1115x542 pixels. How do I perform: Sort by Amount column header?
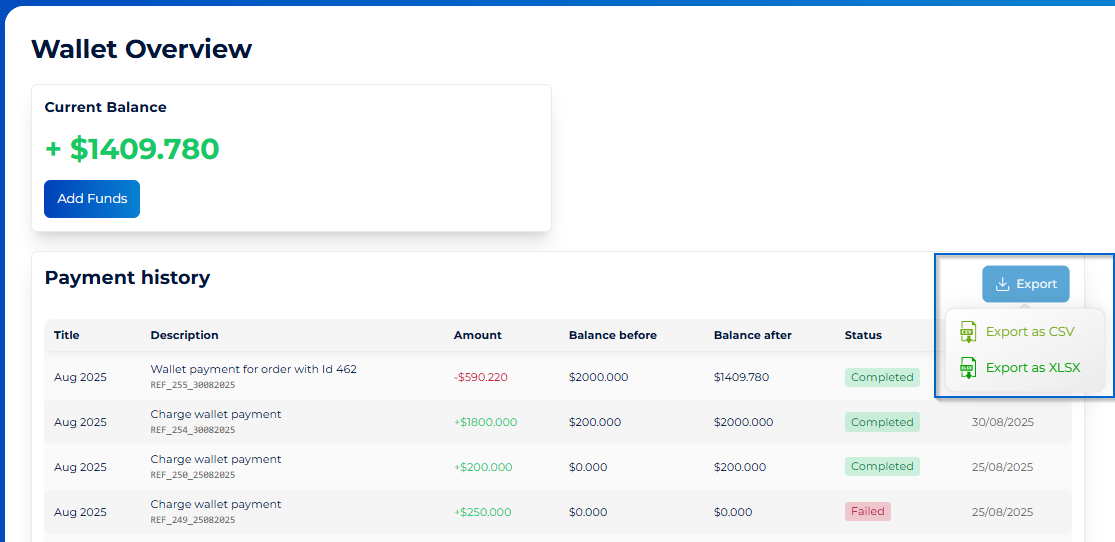click(x=478, y=335)
